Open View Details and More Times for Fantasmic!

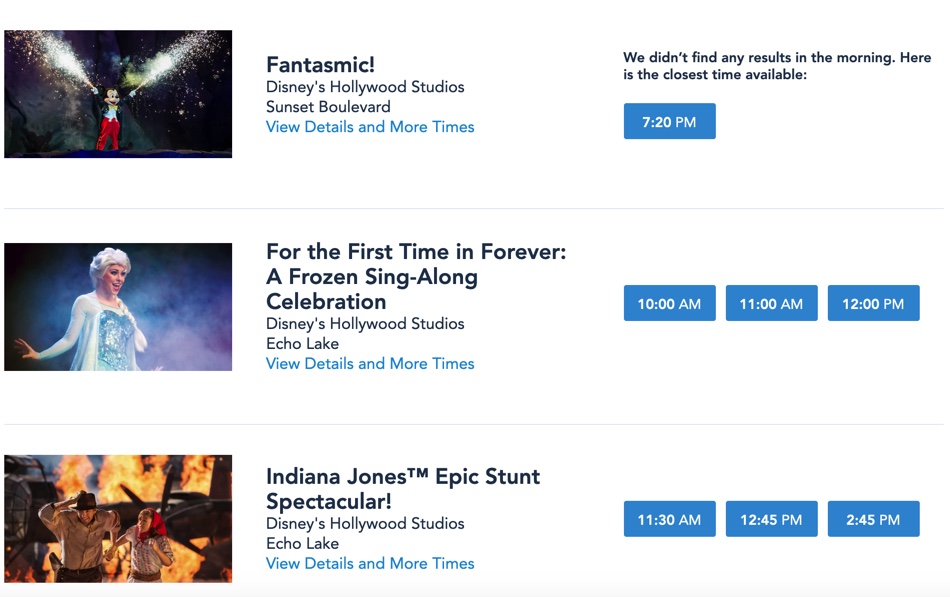[x=370, y=127]
